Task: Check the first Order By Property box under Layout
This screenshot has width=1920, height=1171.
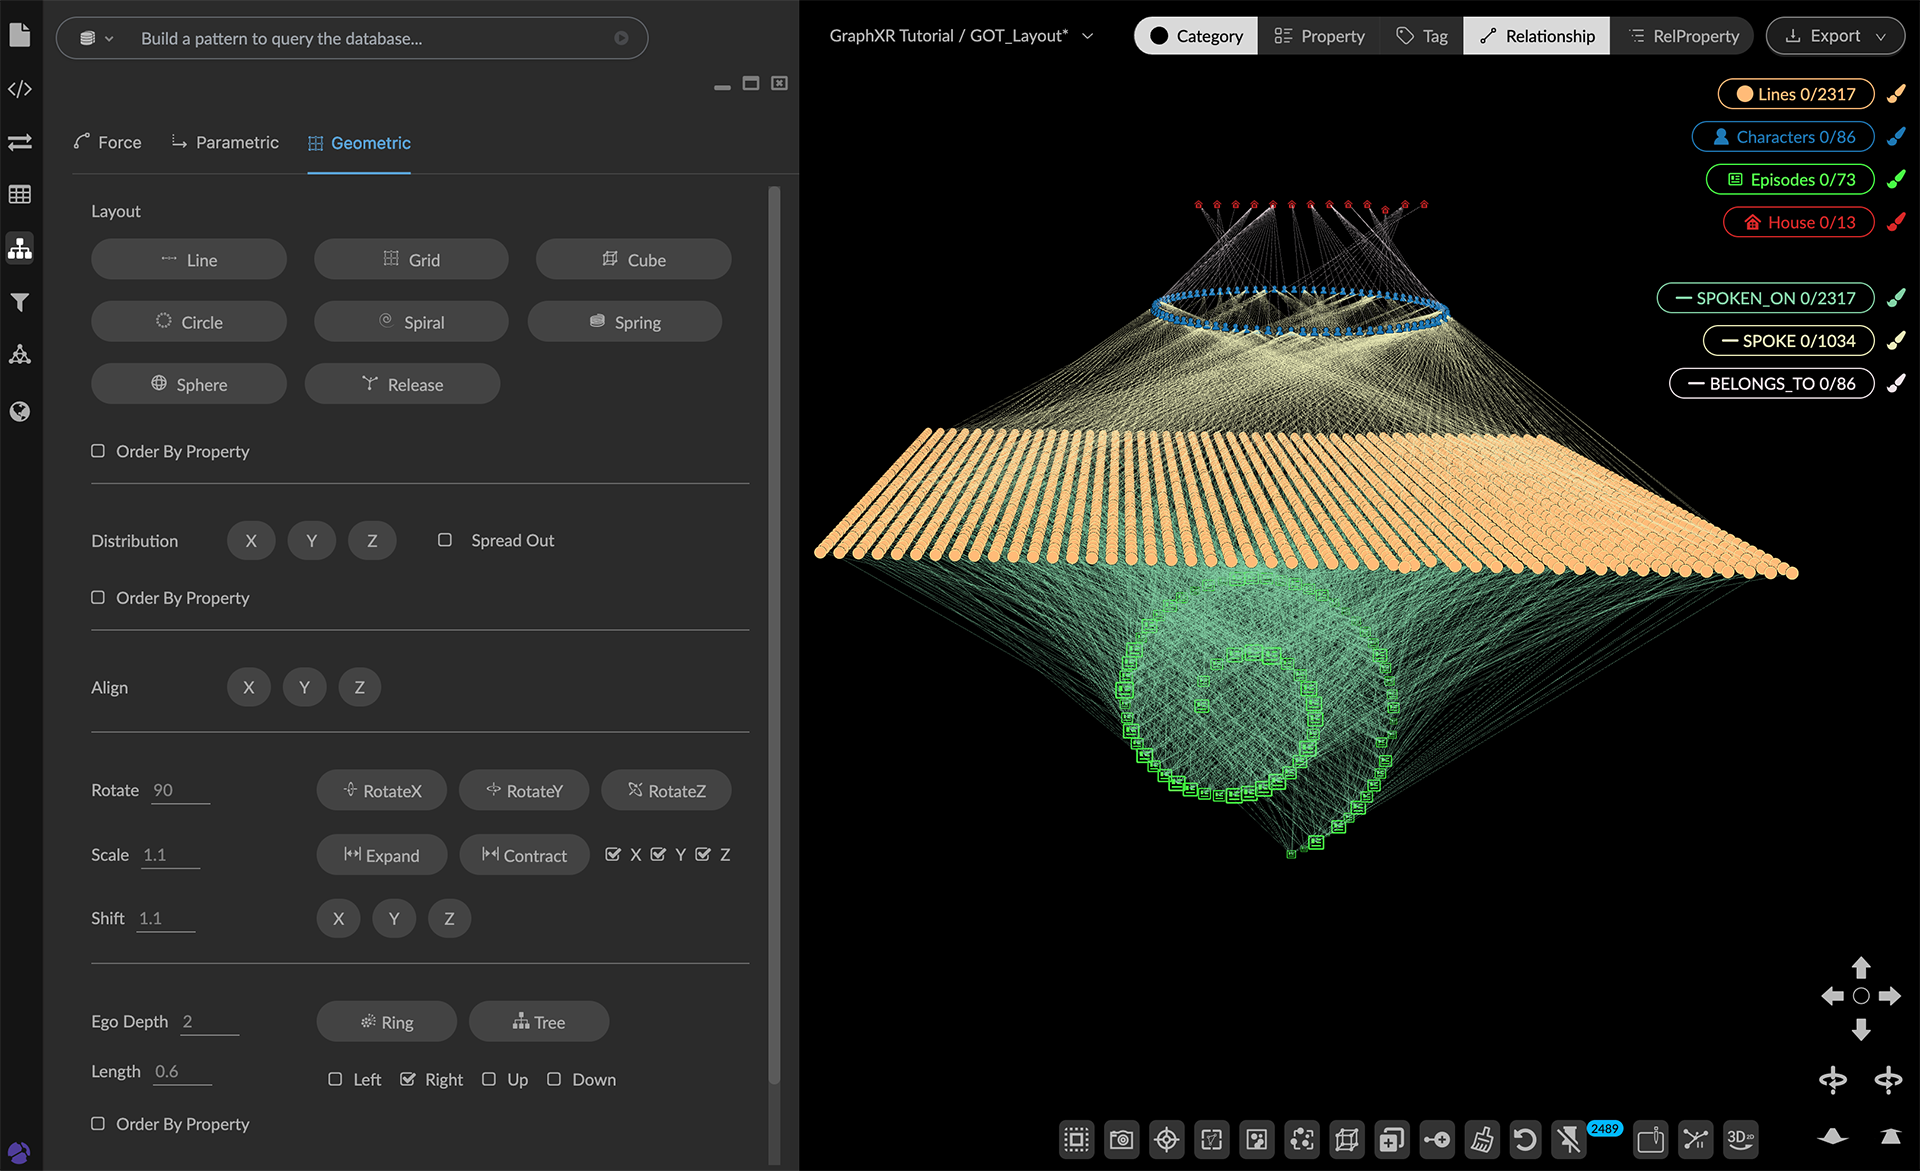Action: point(98,451)
